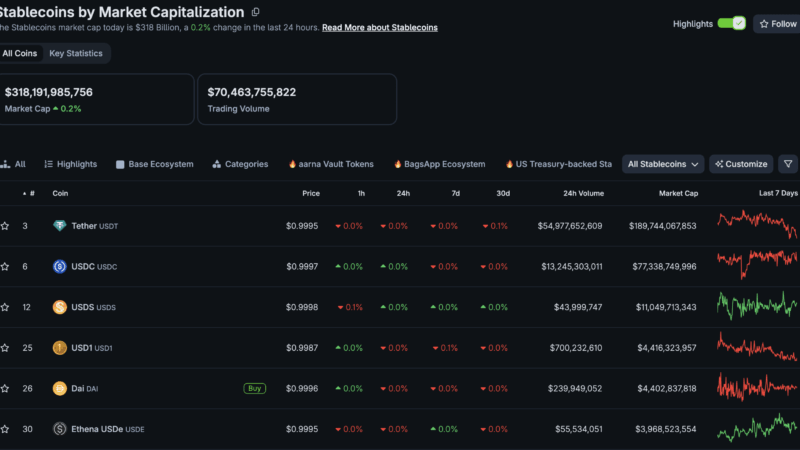
Task: Sort table by Coin column
Action: [x=60, y=193]
